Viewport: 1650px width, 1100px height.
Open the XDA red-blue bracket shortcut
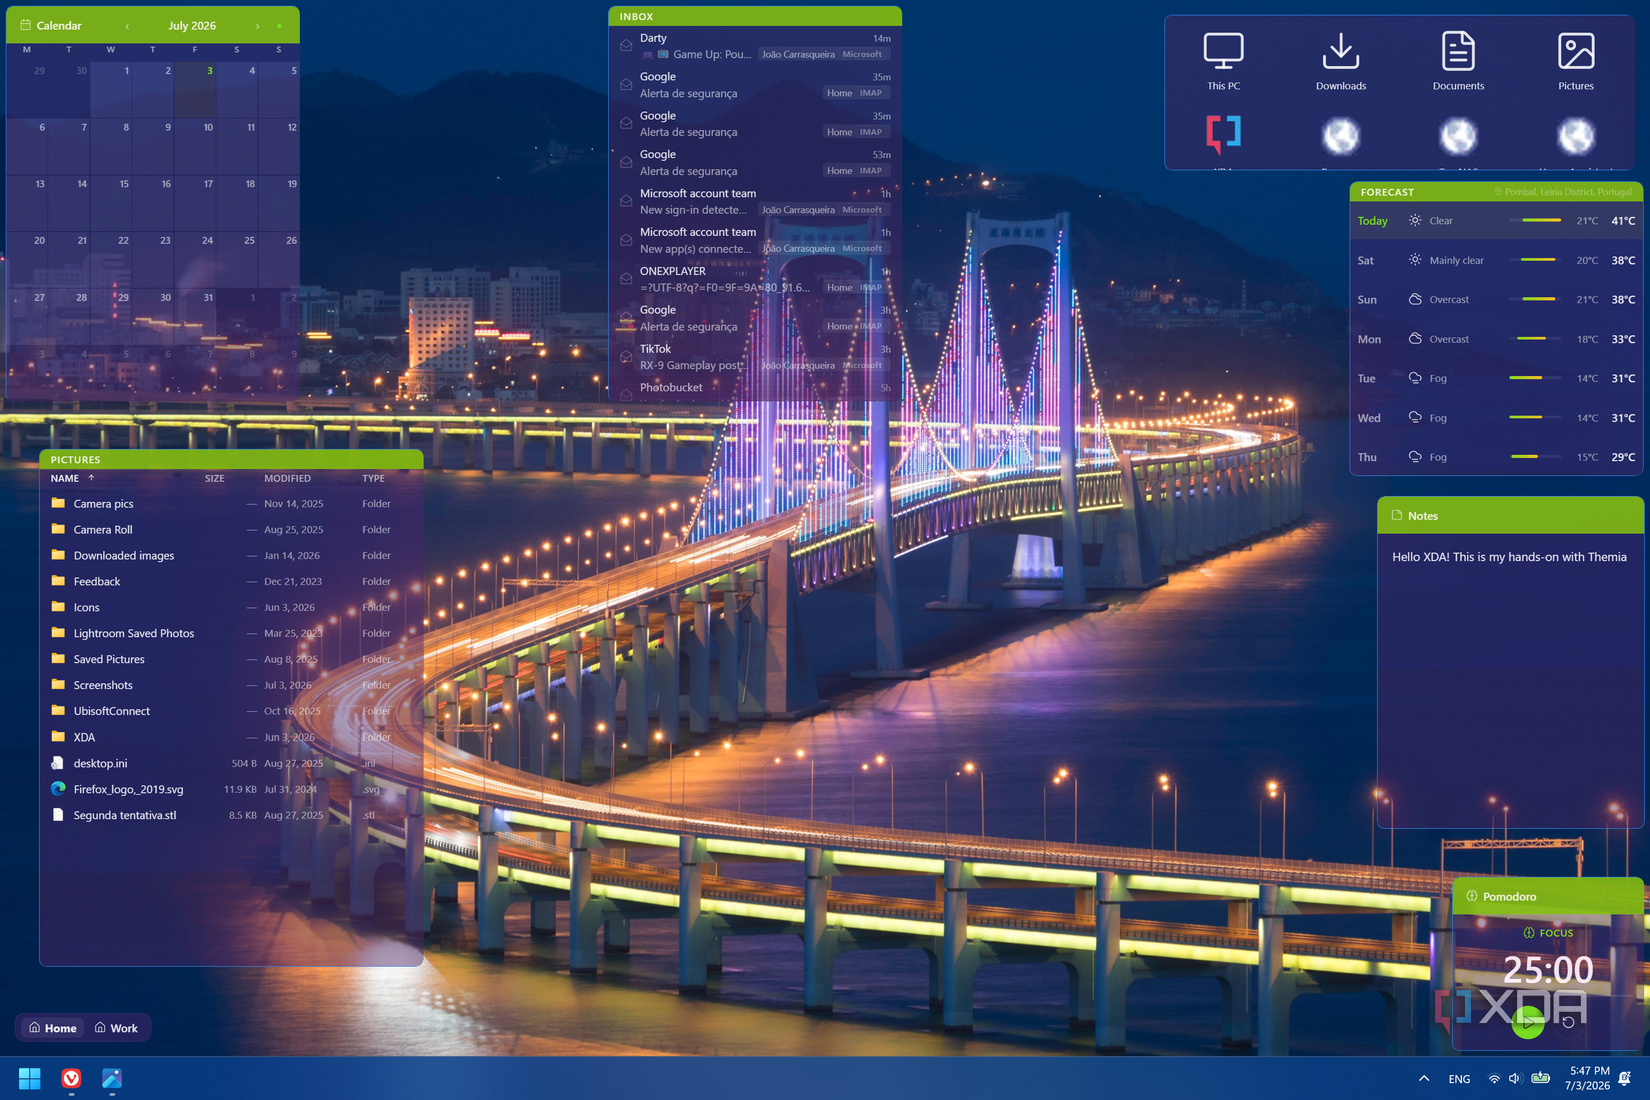click(1223, 134)
